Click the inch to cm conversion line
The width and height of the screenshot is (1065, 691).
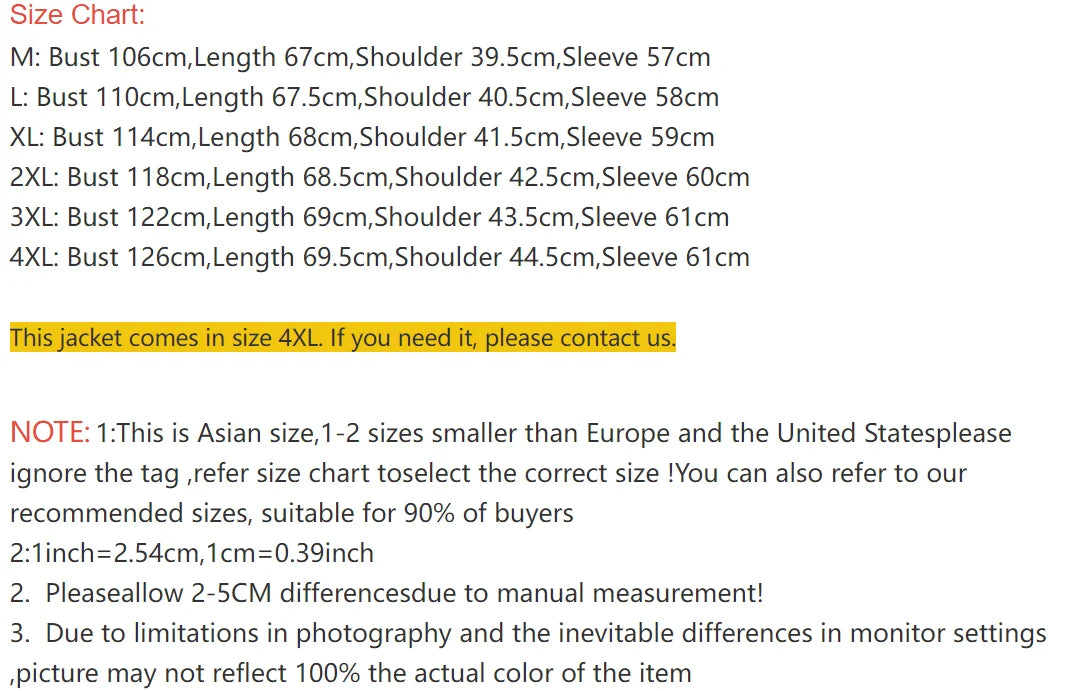192,553
